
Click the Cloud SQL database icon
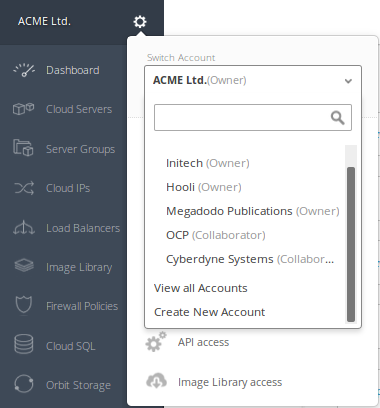pyautogui.click(x=24, y=344)
